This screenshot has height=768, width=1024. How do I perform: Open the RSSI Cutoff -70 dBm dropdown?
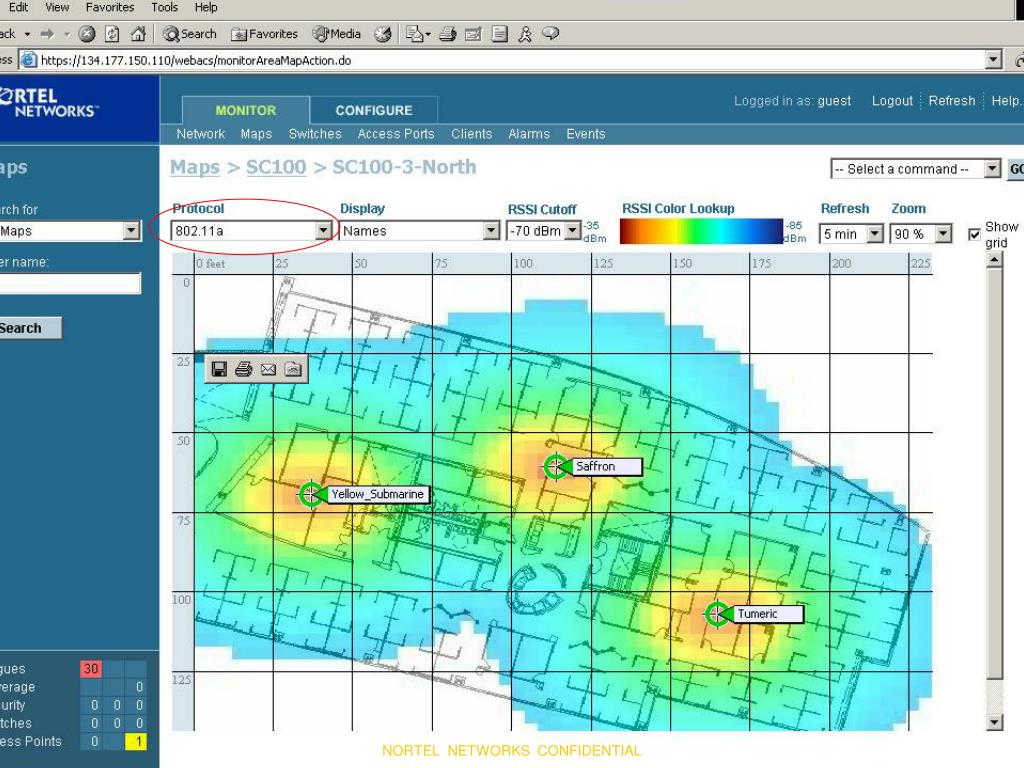click(543, 231)
